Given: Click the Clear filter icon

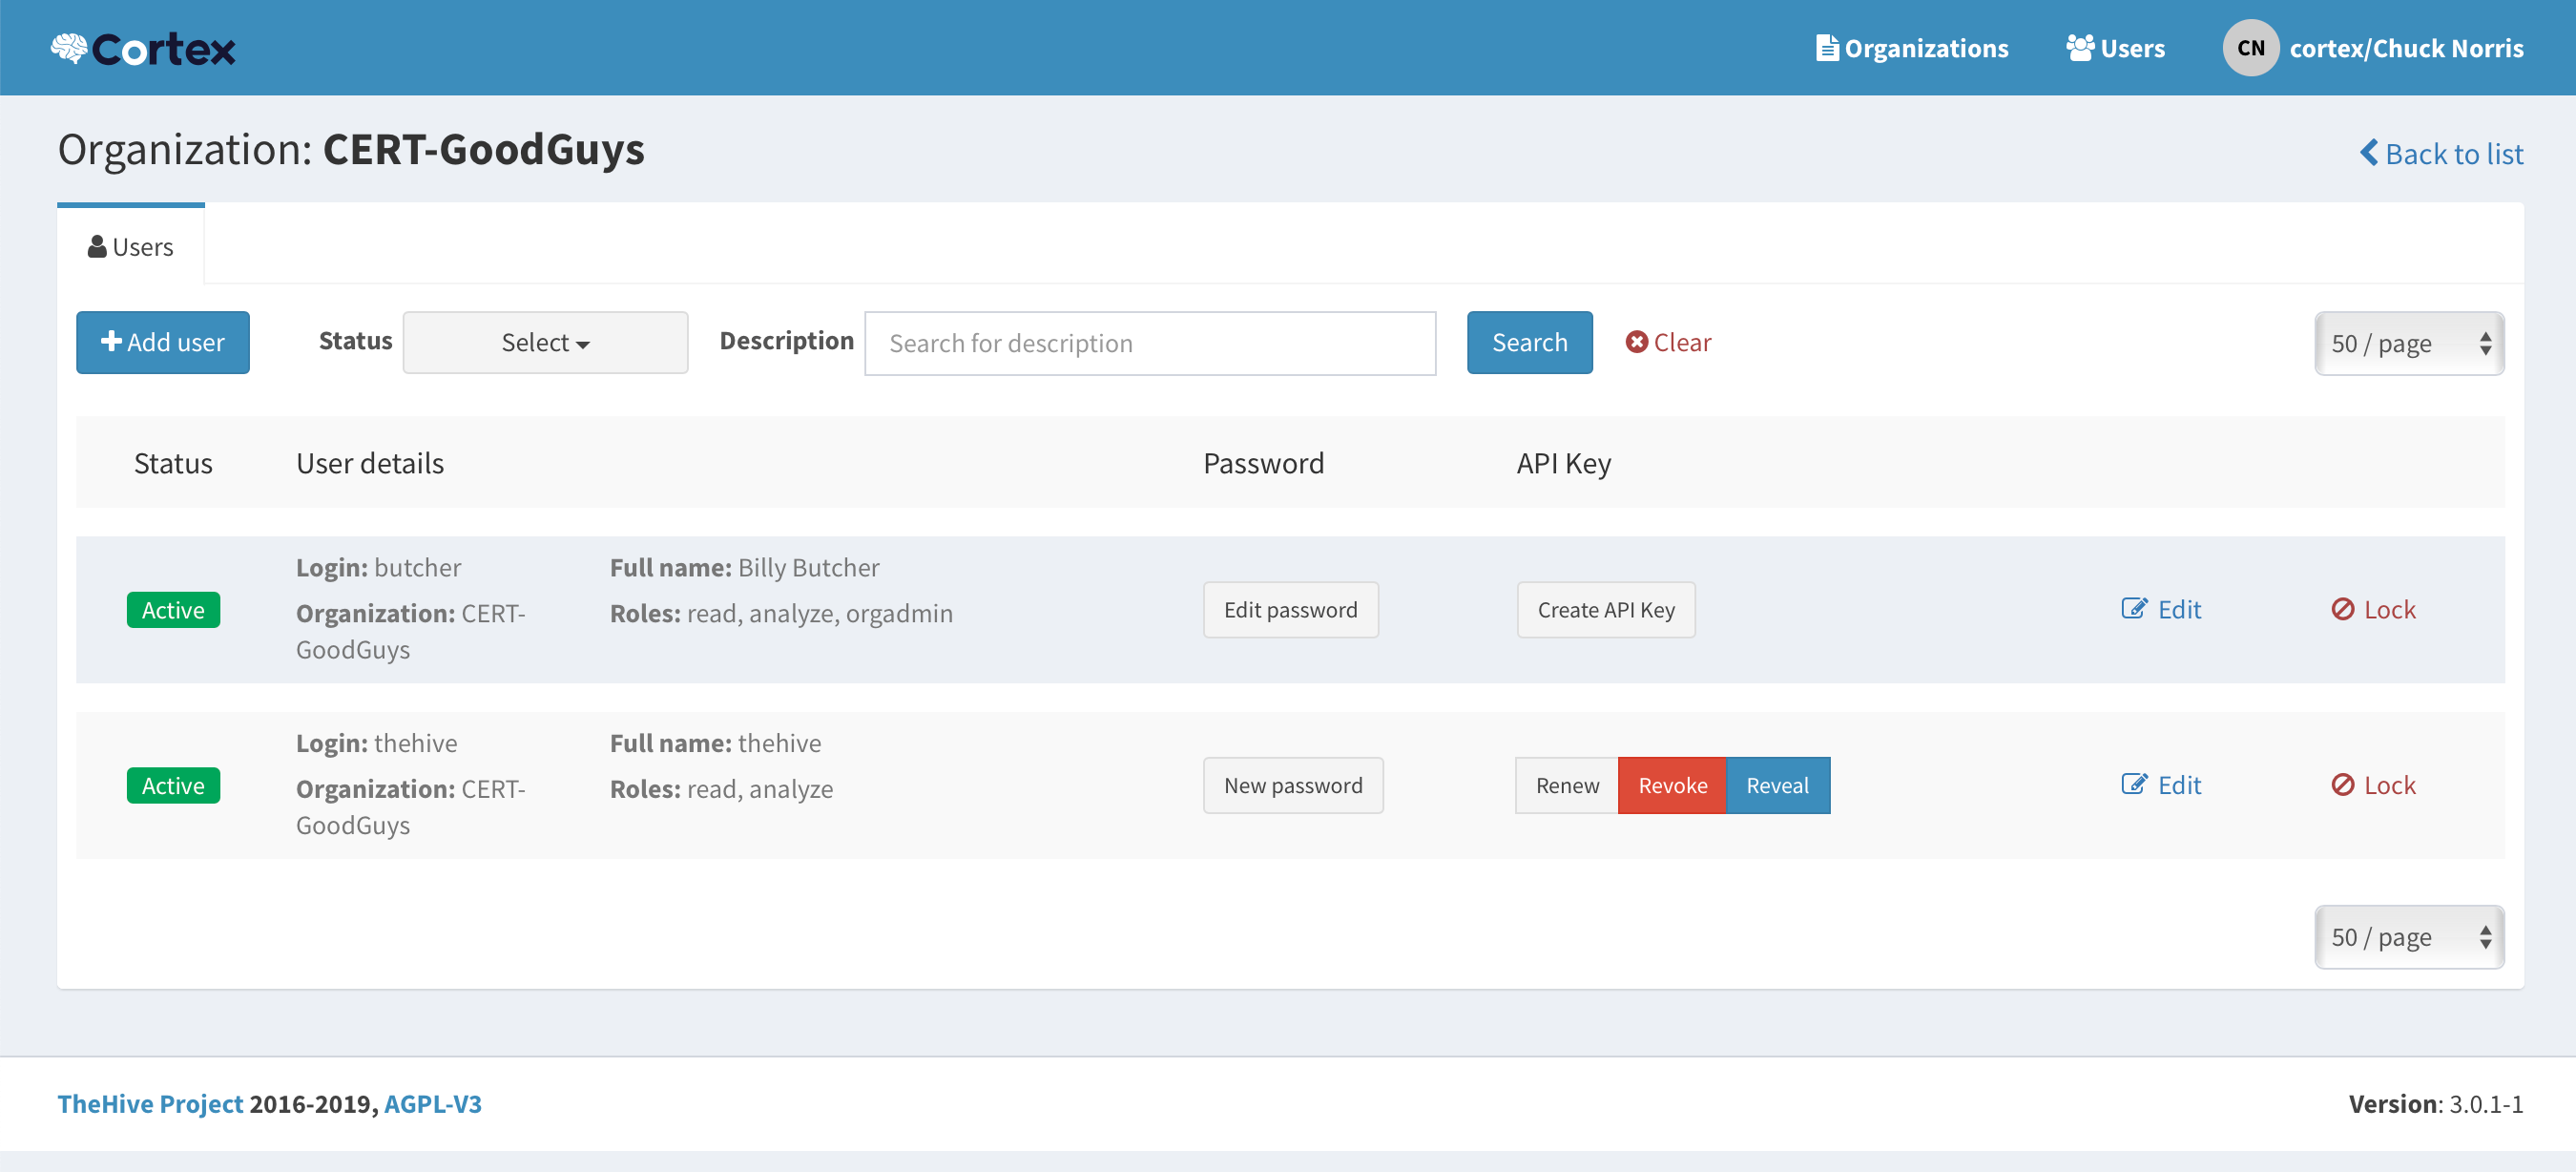Looking at the screenshot, I should 1637,342.
